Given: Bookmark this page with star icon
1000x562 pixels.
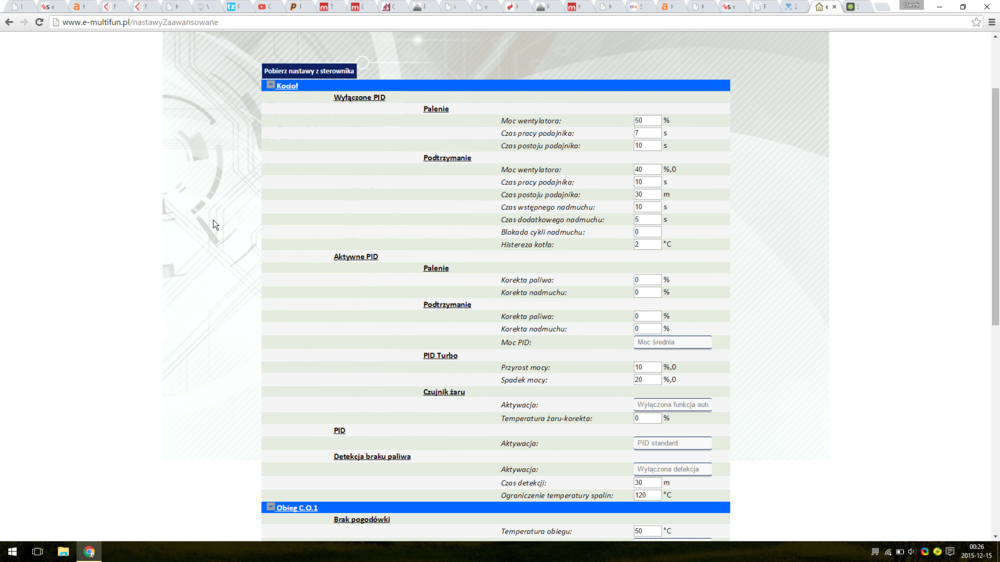Looking at the screenshot, I should (x=976, y=22).
